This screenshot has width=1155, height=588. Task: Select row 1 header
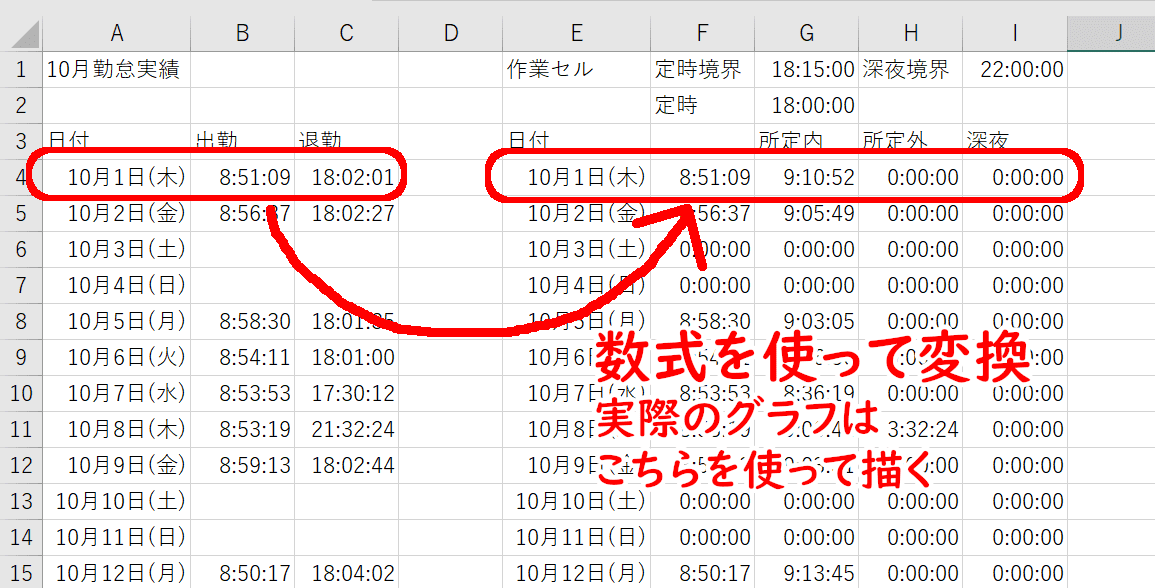click(21, 70)
